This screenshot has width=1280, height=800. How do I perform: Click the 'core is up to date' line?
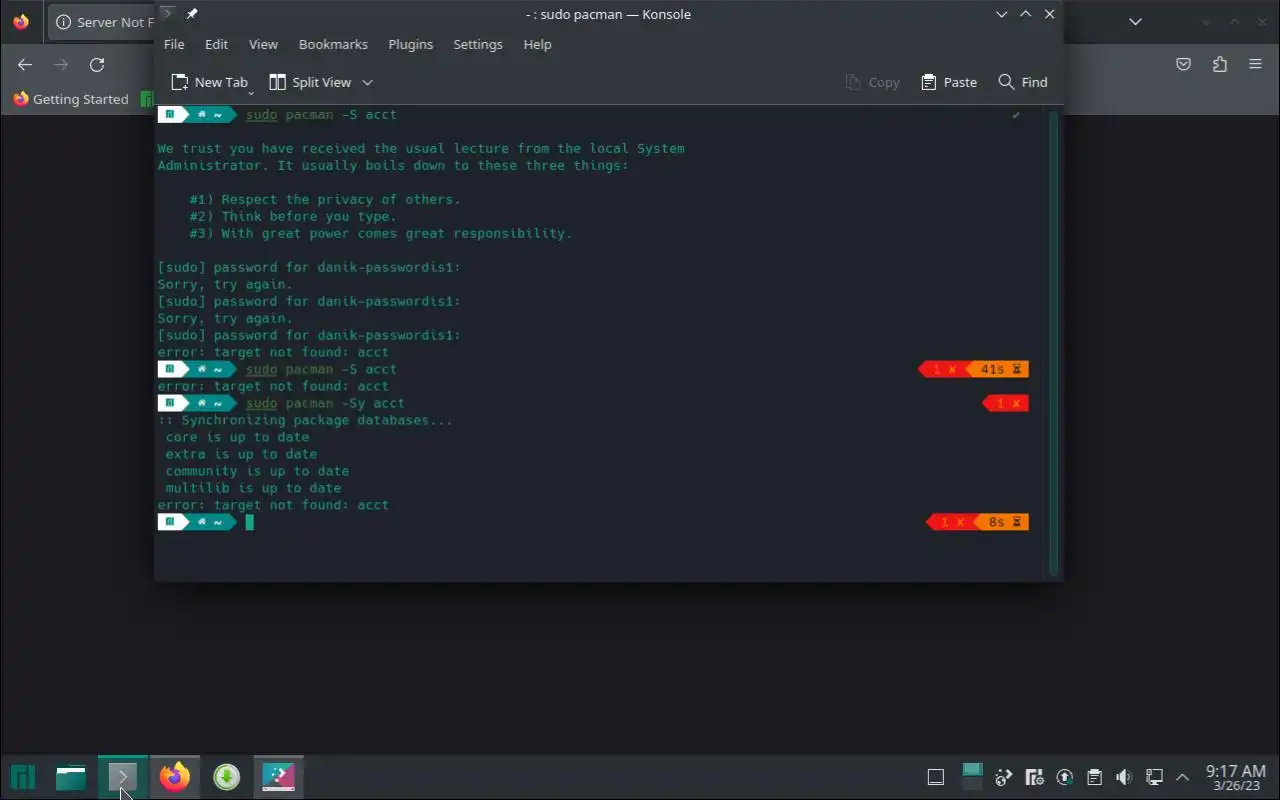[237, 437]
